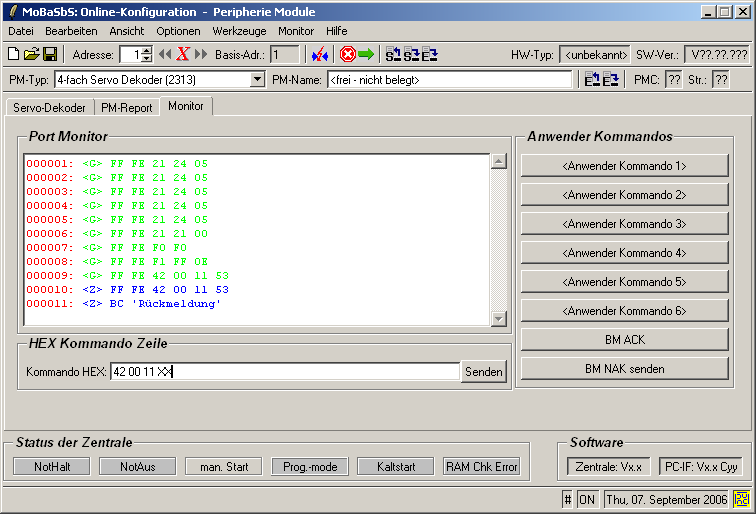Toggle the NotHalt status button
This screenshot has width=756, height=514.
tap(52, 466)
